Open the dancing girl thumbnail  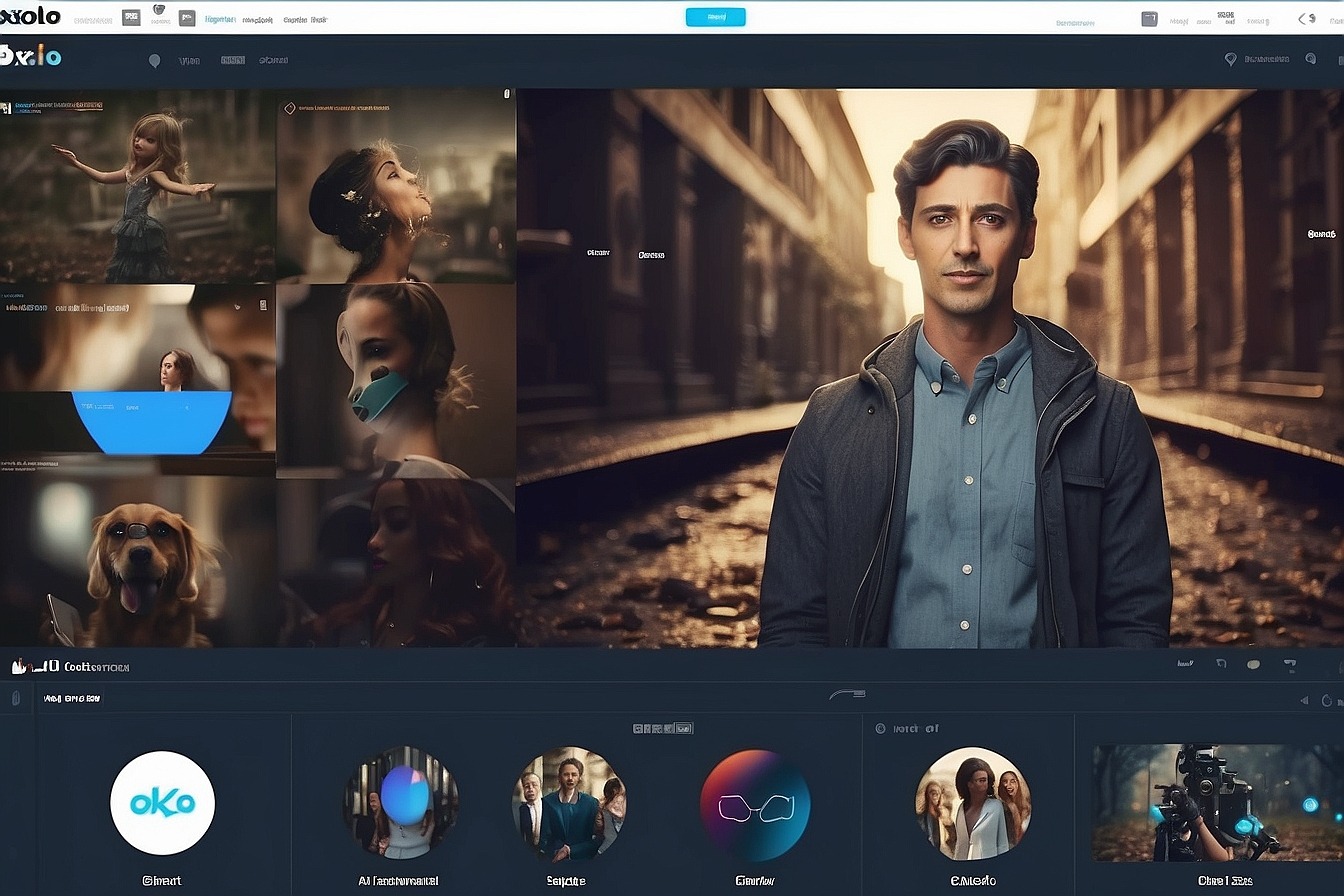138,186
